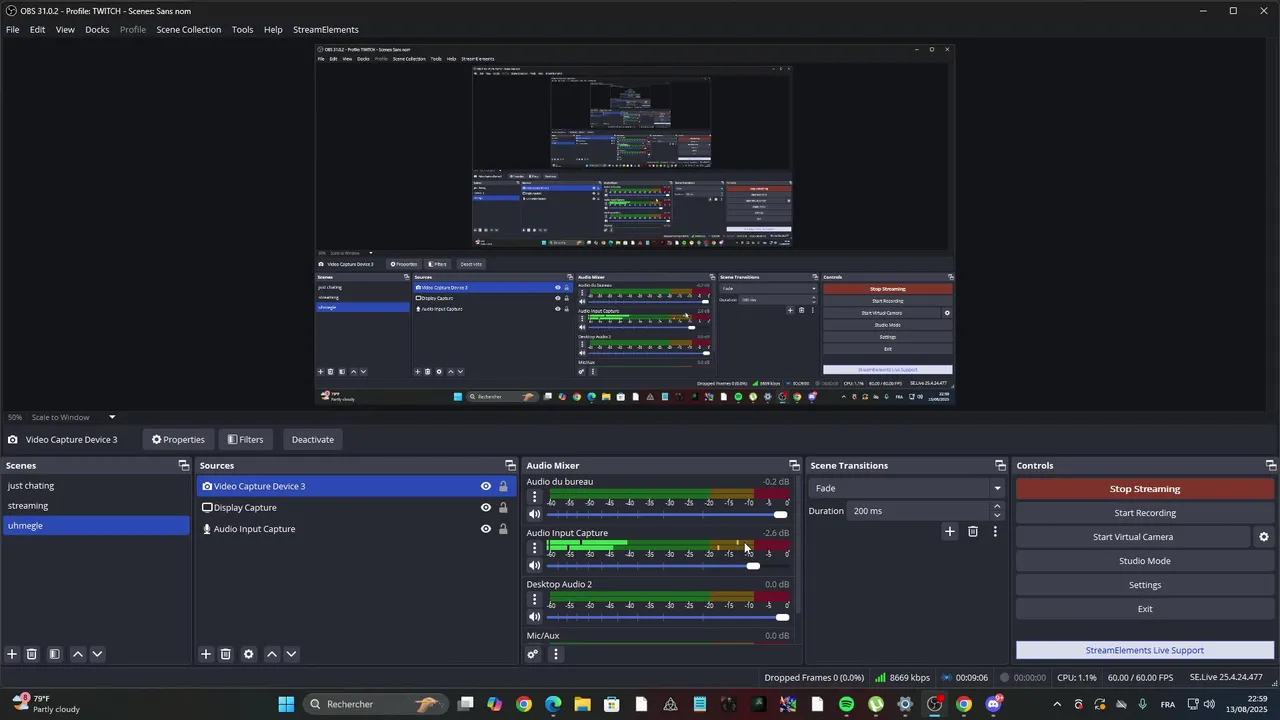Add a new scene with plus icon
Screen dimensions: 1280x720
coord(12,654)
